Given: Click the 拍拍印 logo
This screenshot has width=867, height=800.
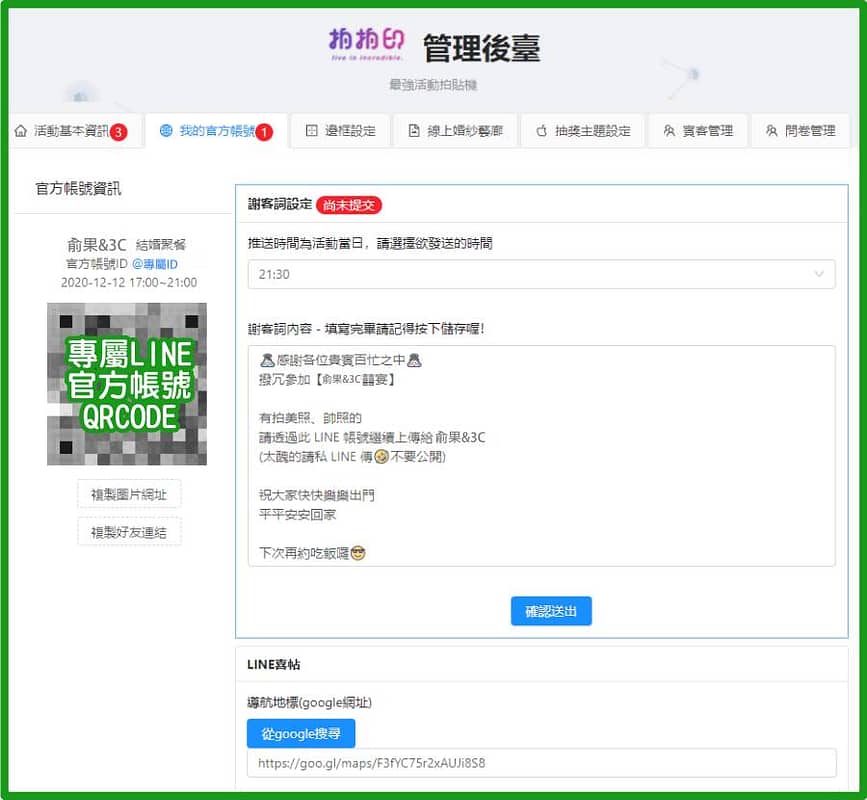Looking at the screenshot, I should click(x=367, y=44).
